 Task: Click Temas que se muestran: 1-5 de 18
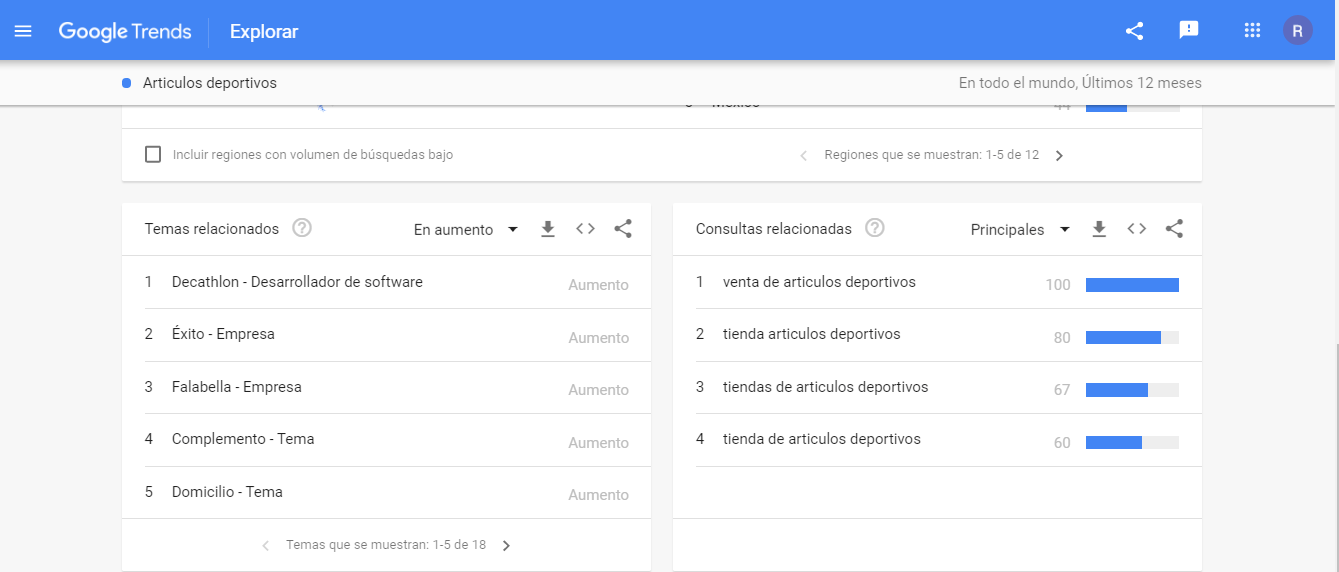pos(386,545)
